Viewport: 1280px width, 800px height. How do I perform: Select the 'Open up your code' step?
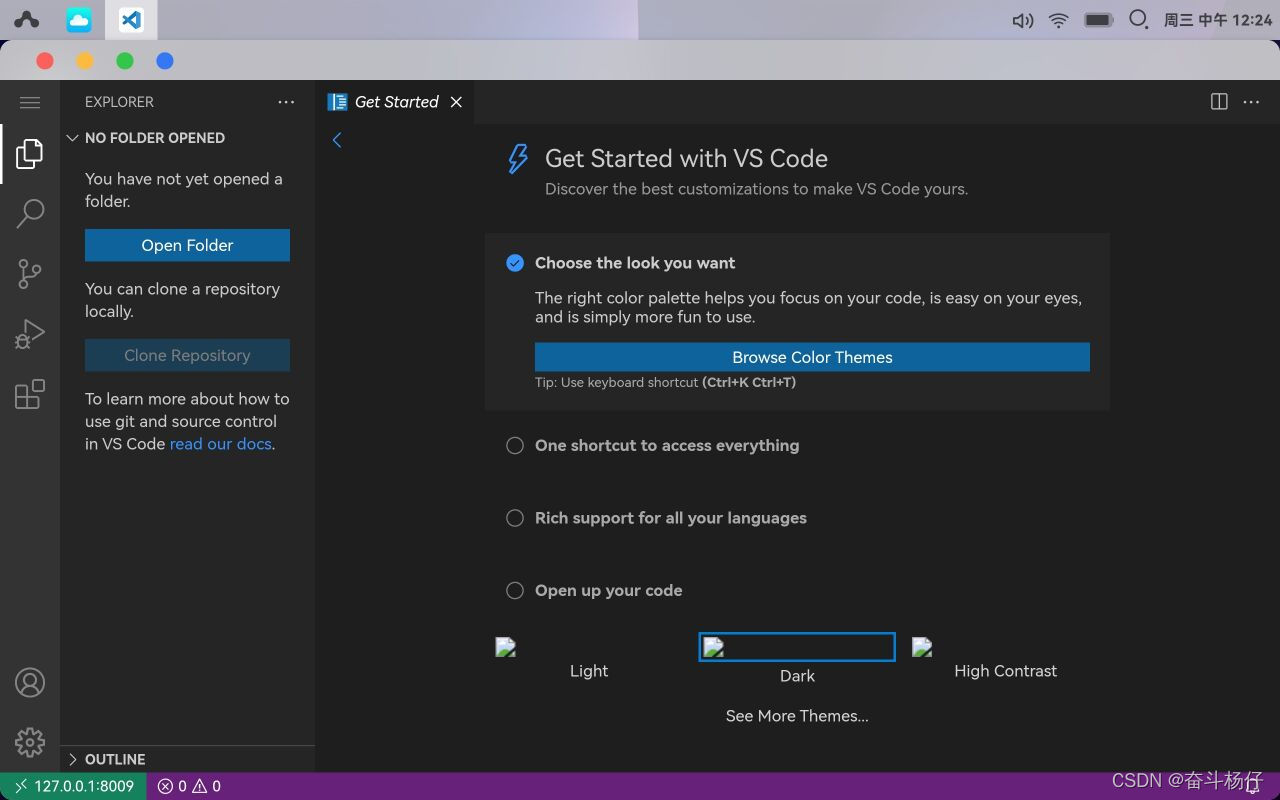tap(608, 591)
